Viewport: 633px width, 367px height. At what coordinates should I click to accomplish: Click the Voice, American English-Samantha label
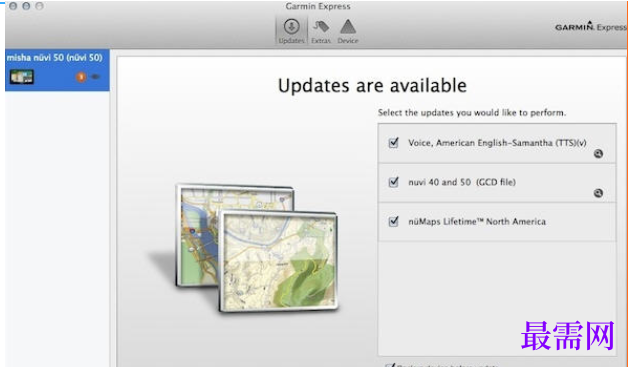pos(497,143)
